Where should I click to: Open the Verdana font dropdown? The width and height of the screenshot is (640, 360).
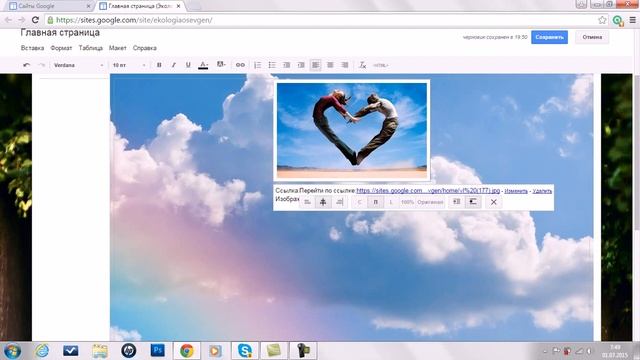(x=78, y=65)
